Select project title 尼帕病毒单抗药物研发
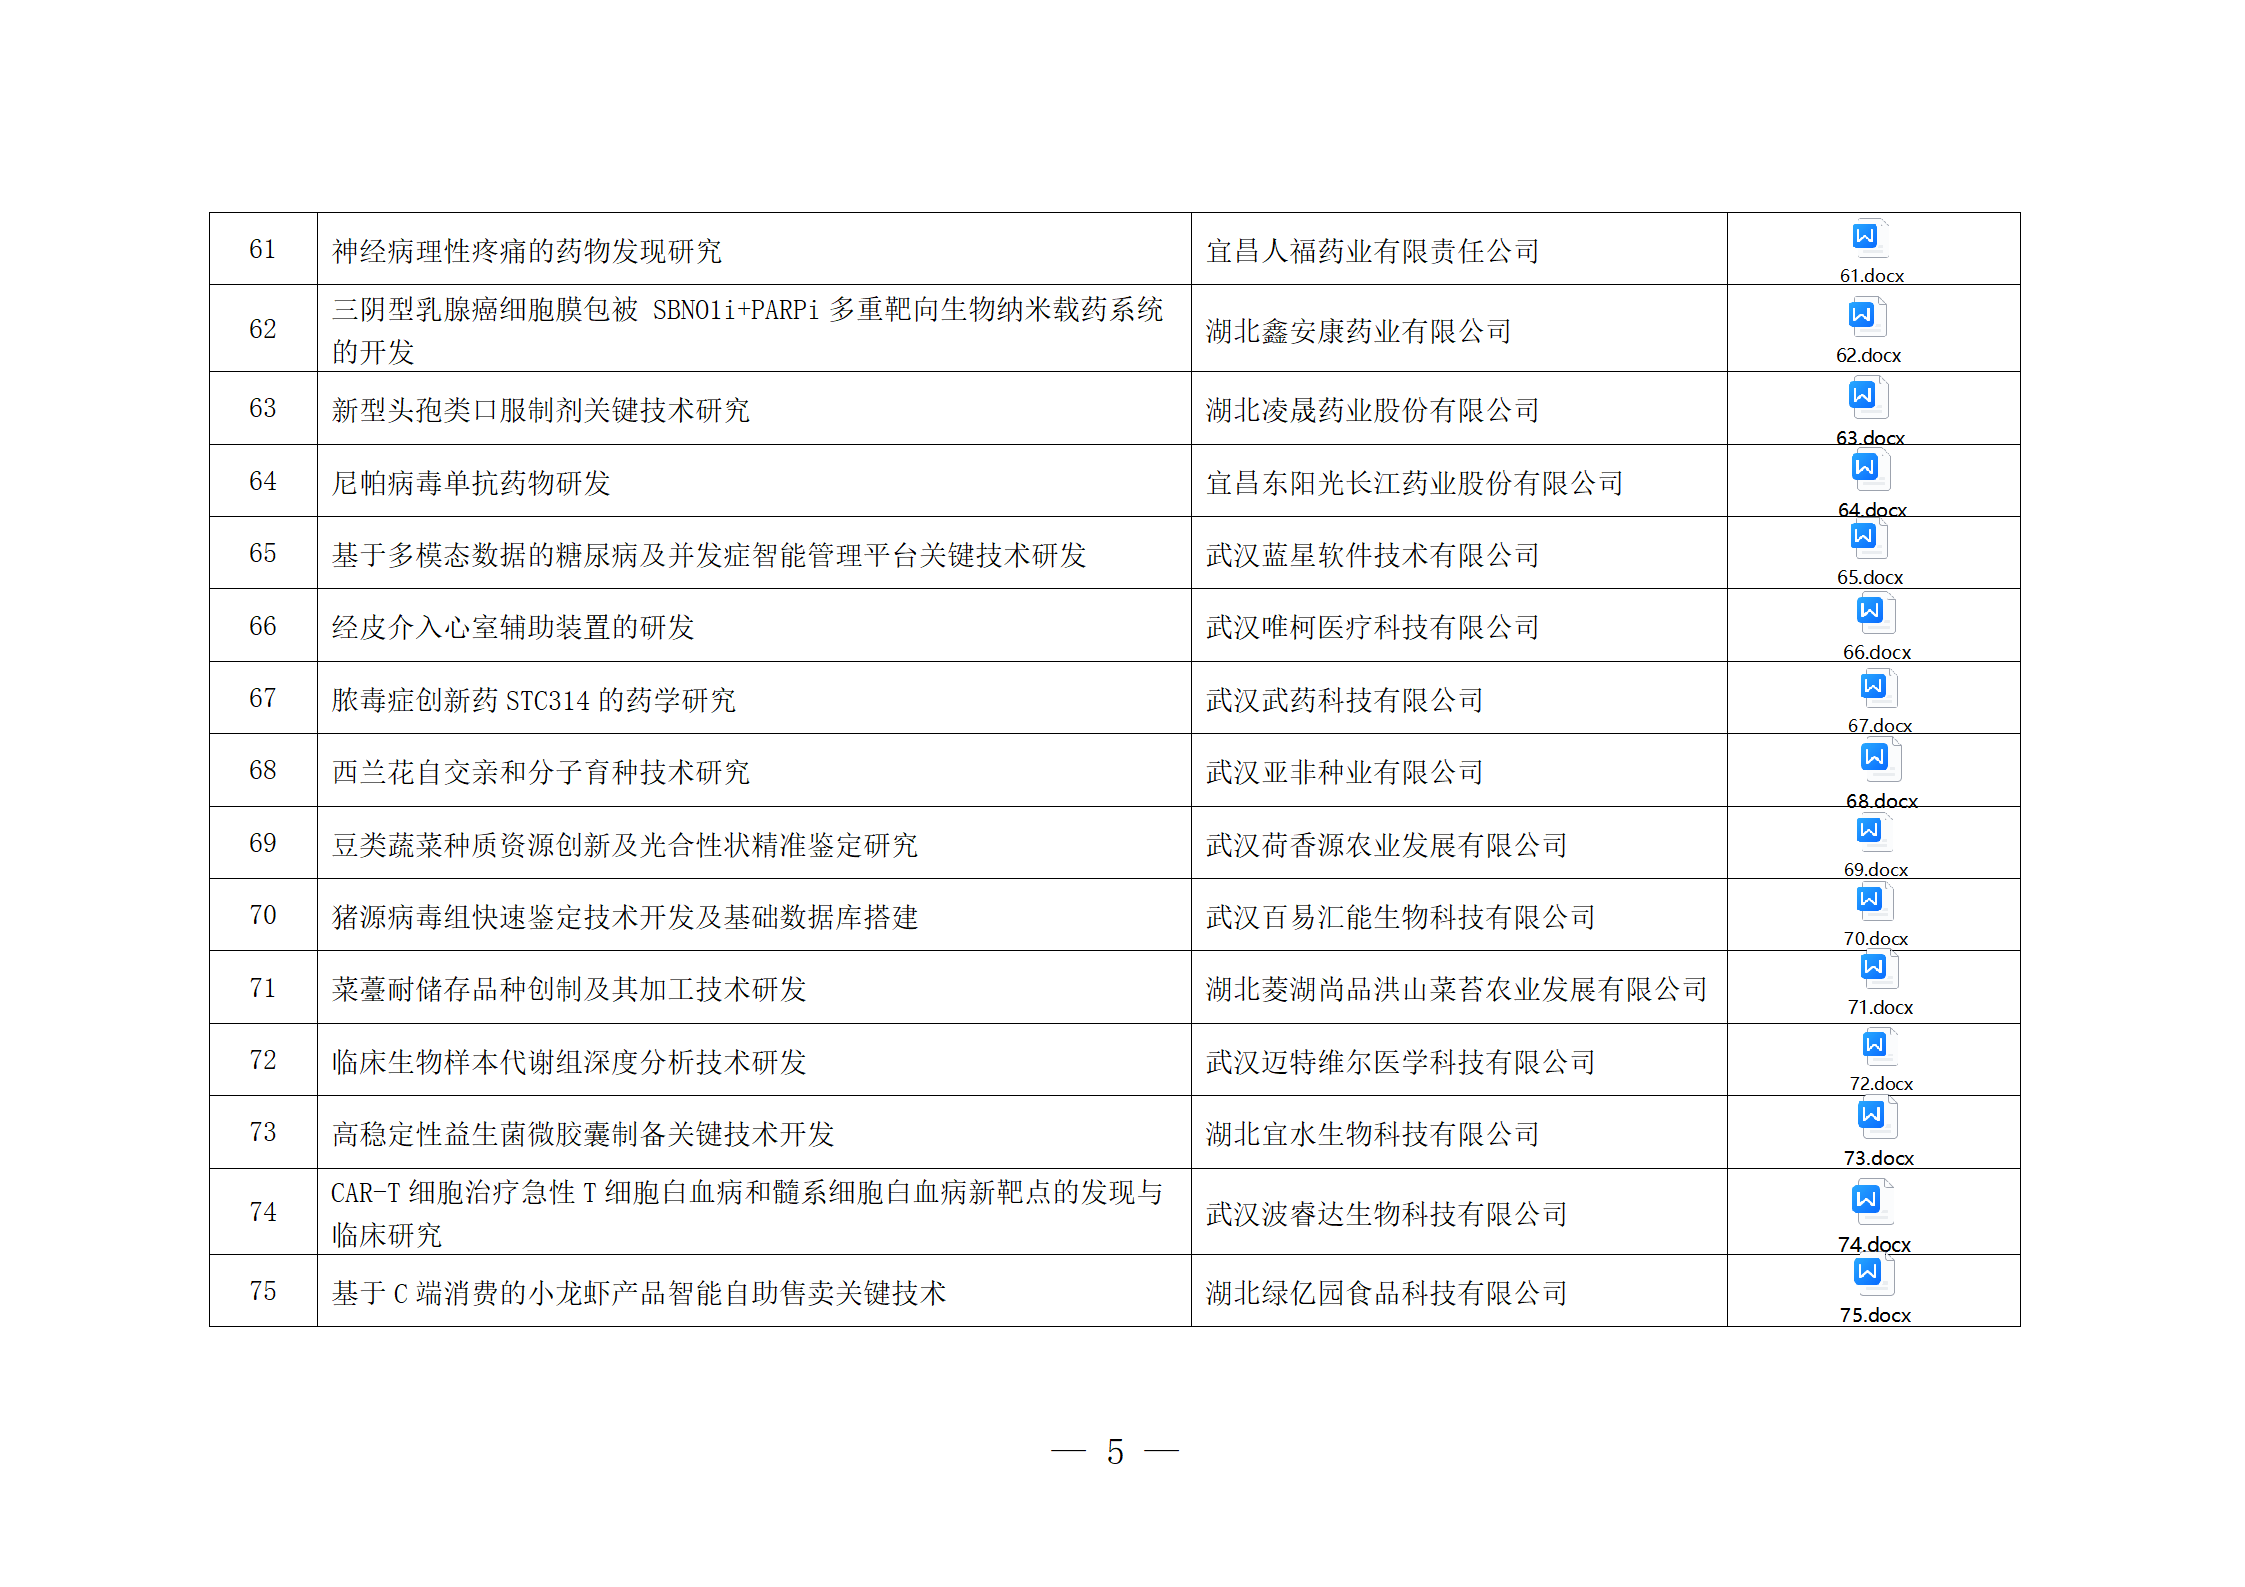The image size is (2245, 1587). 470,483
